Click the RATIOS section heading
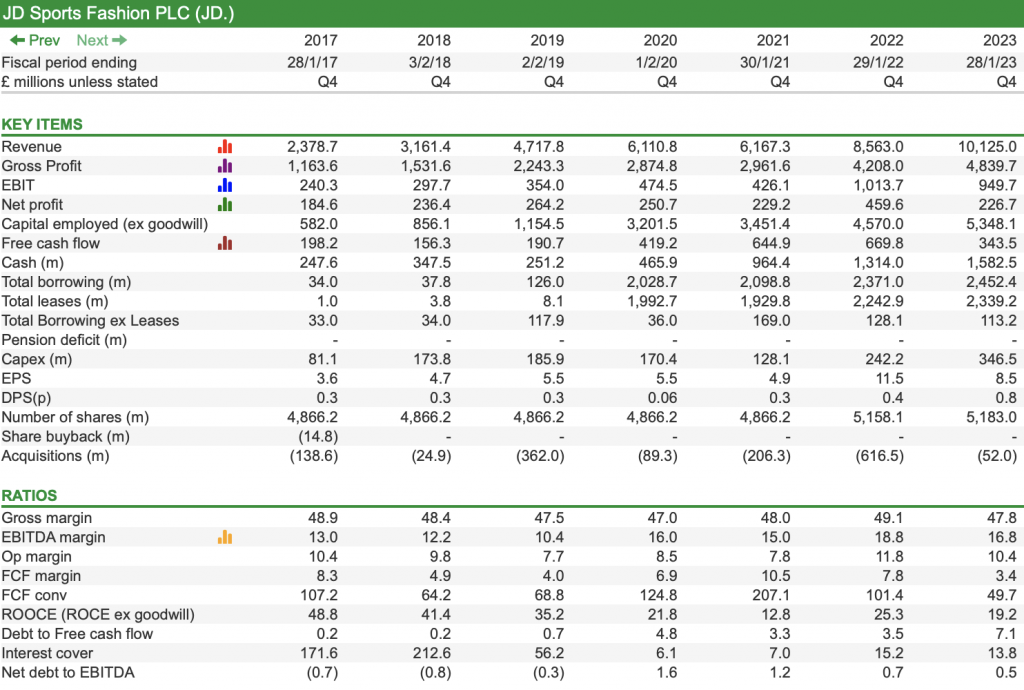The height and width of the screenshot is (690, 1024). pos(30,496)
